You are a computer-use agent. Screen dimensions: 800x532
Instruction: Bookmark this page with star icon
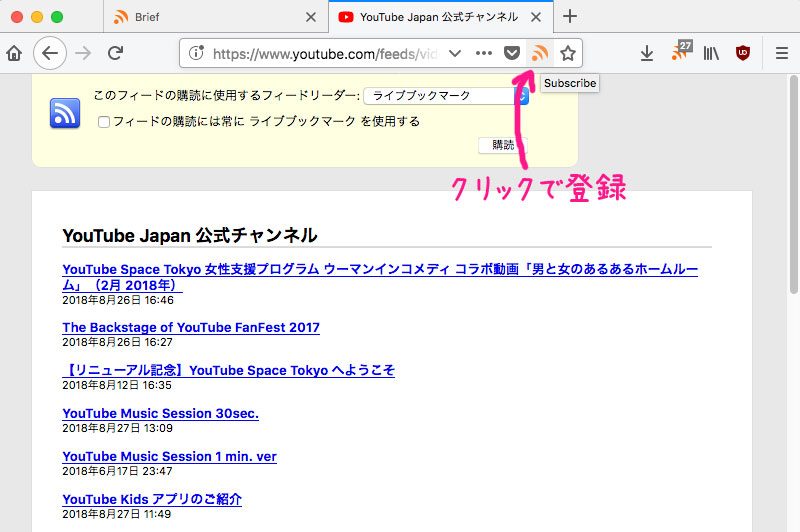click(568, 53)
